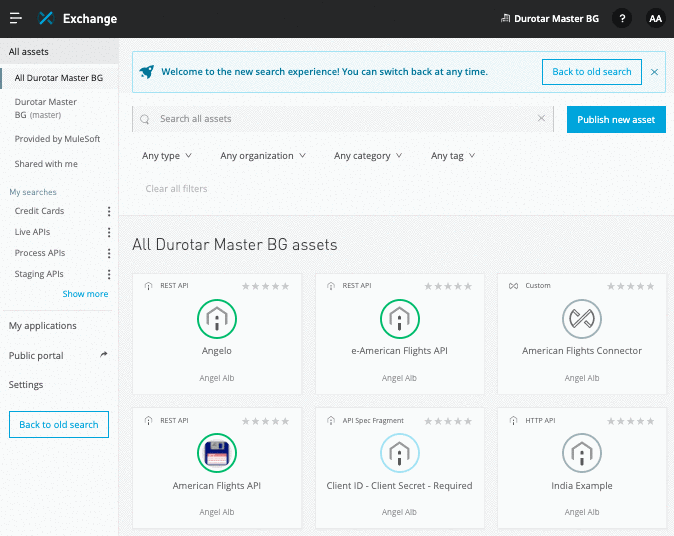The image size is (674, 536).
Task: Click Durotar Master BG organization switcher
Action: point(550,18)
